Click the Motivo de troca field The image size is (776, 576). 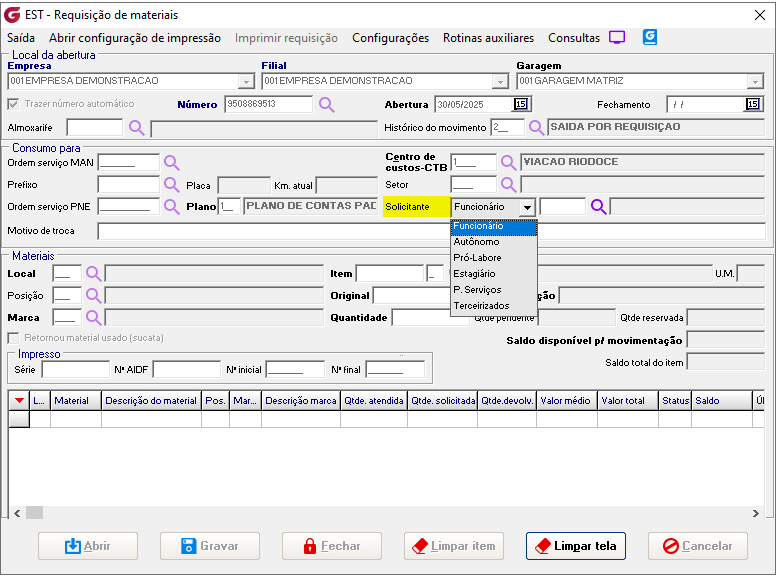click(x=432, y=231)
